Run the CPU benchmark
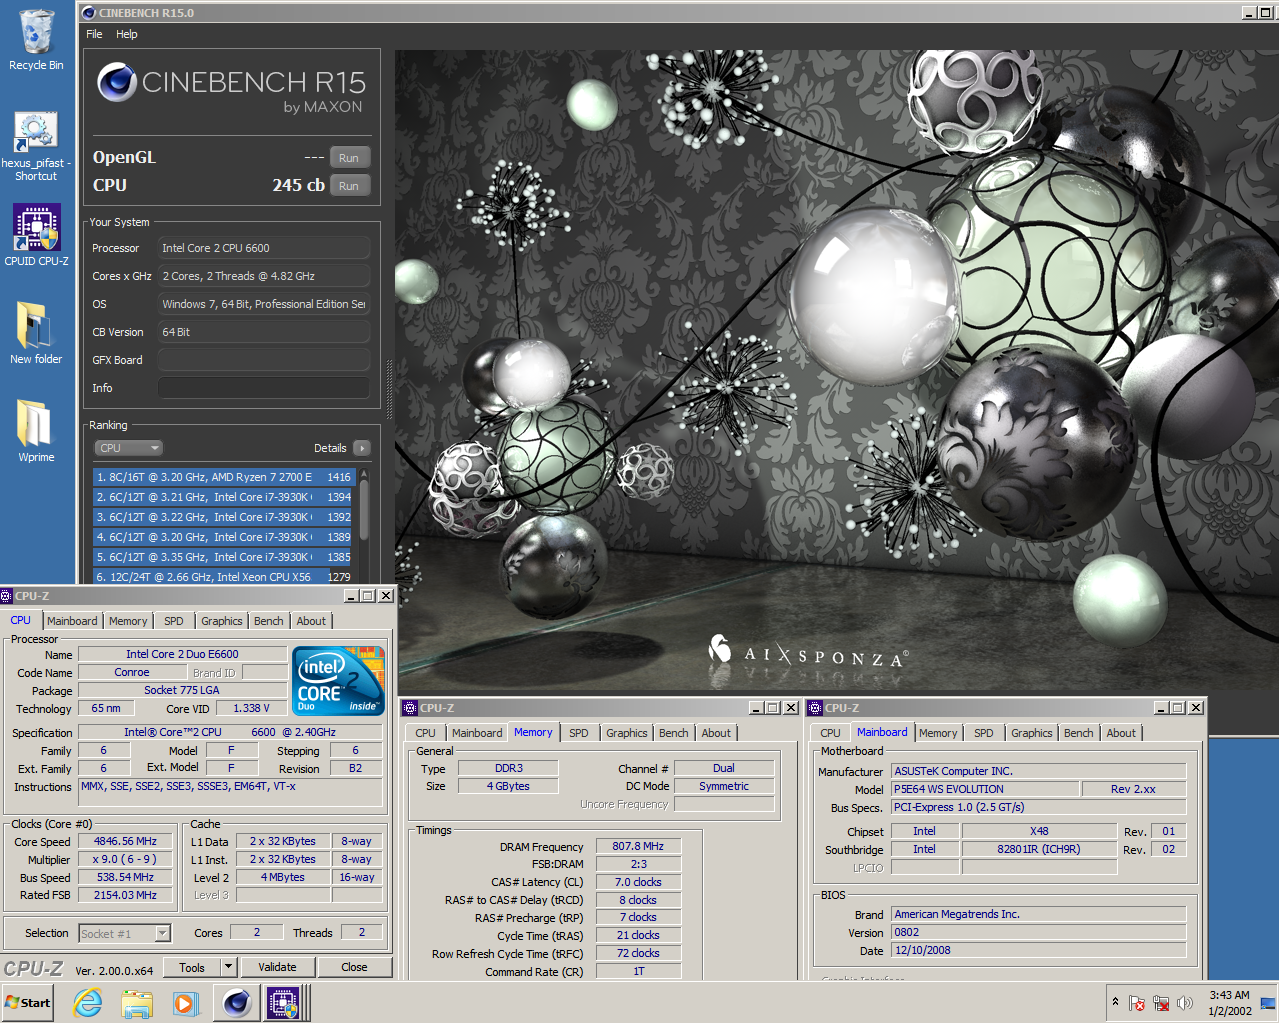1279x1023 pixels. [x=349, y=186]
